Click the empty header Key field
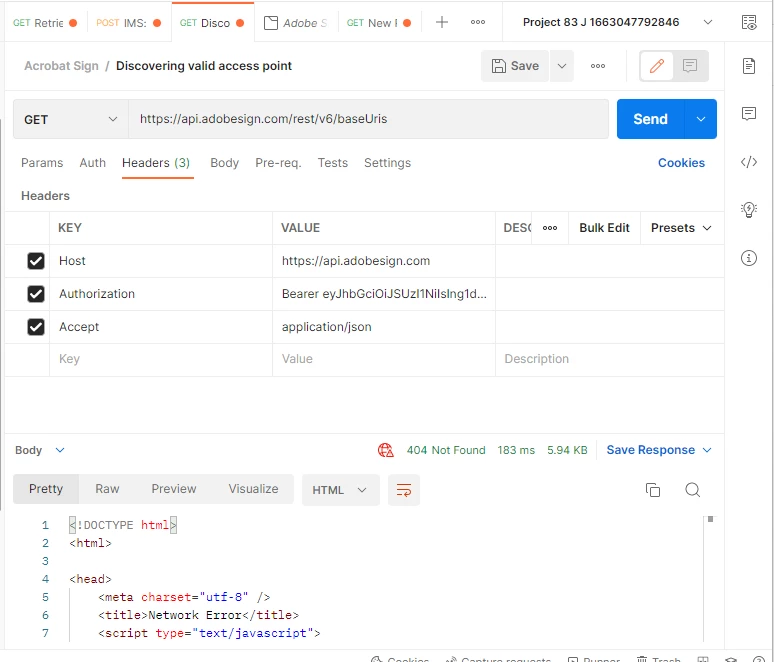The width and height of the screenshot is (774, 662). (x=161, y=359)
